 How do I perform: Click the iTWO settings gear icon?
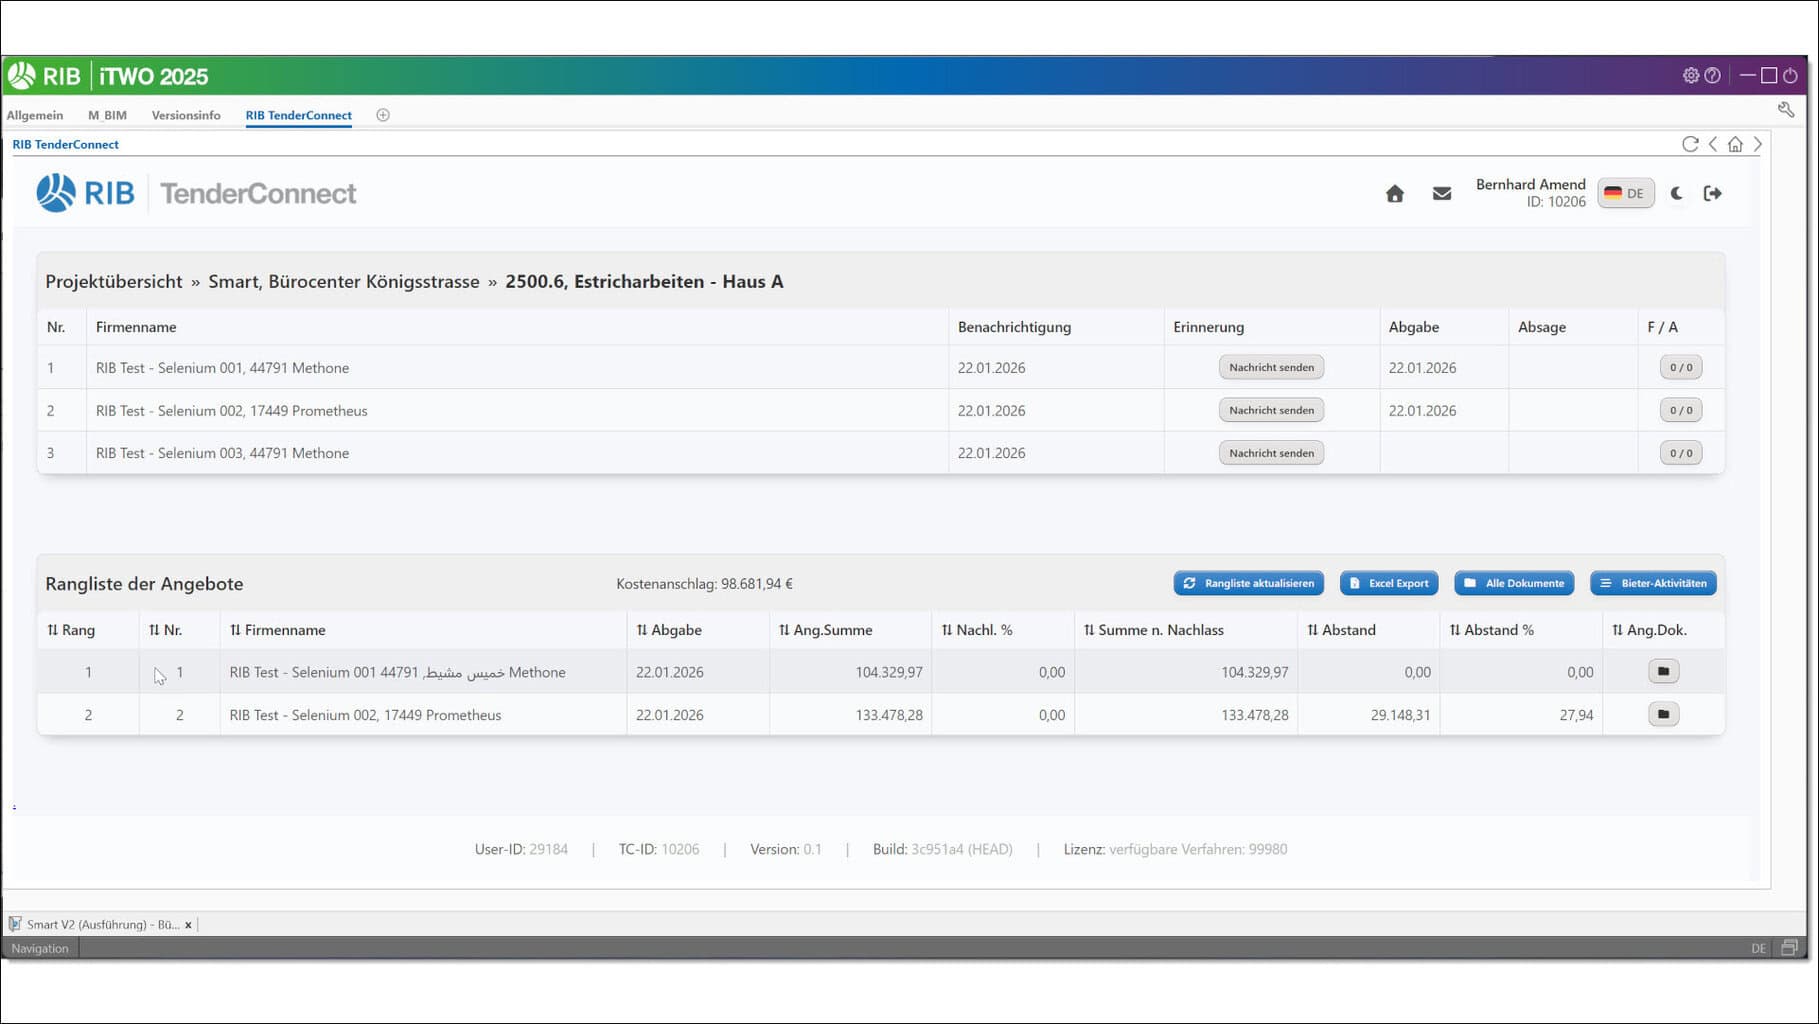pos(1690,76)
